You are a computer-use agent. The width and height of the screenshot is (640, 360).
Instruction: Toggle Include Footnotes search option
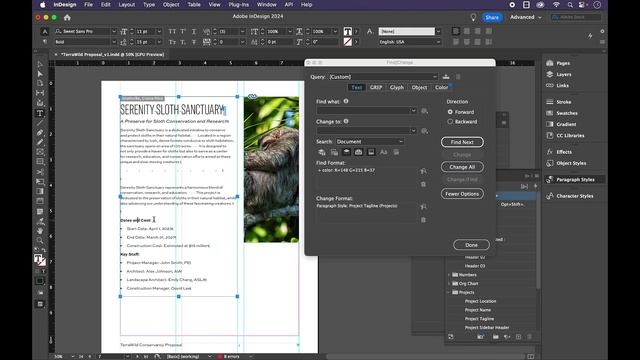pyautogui.click(x=371, y=152)
